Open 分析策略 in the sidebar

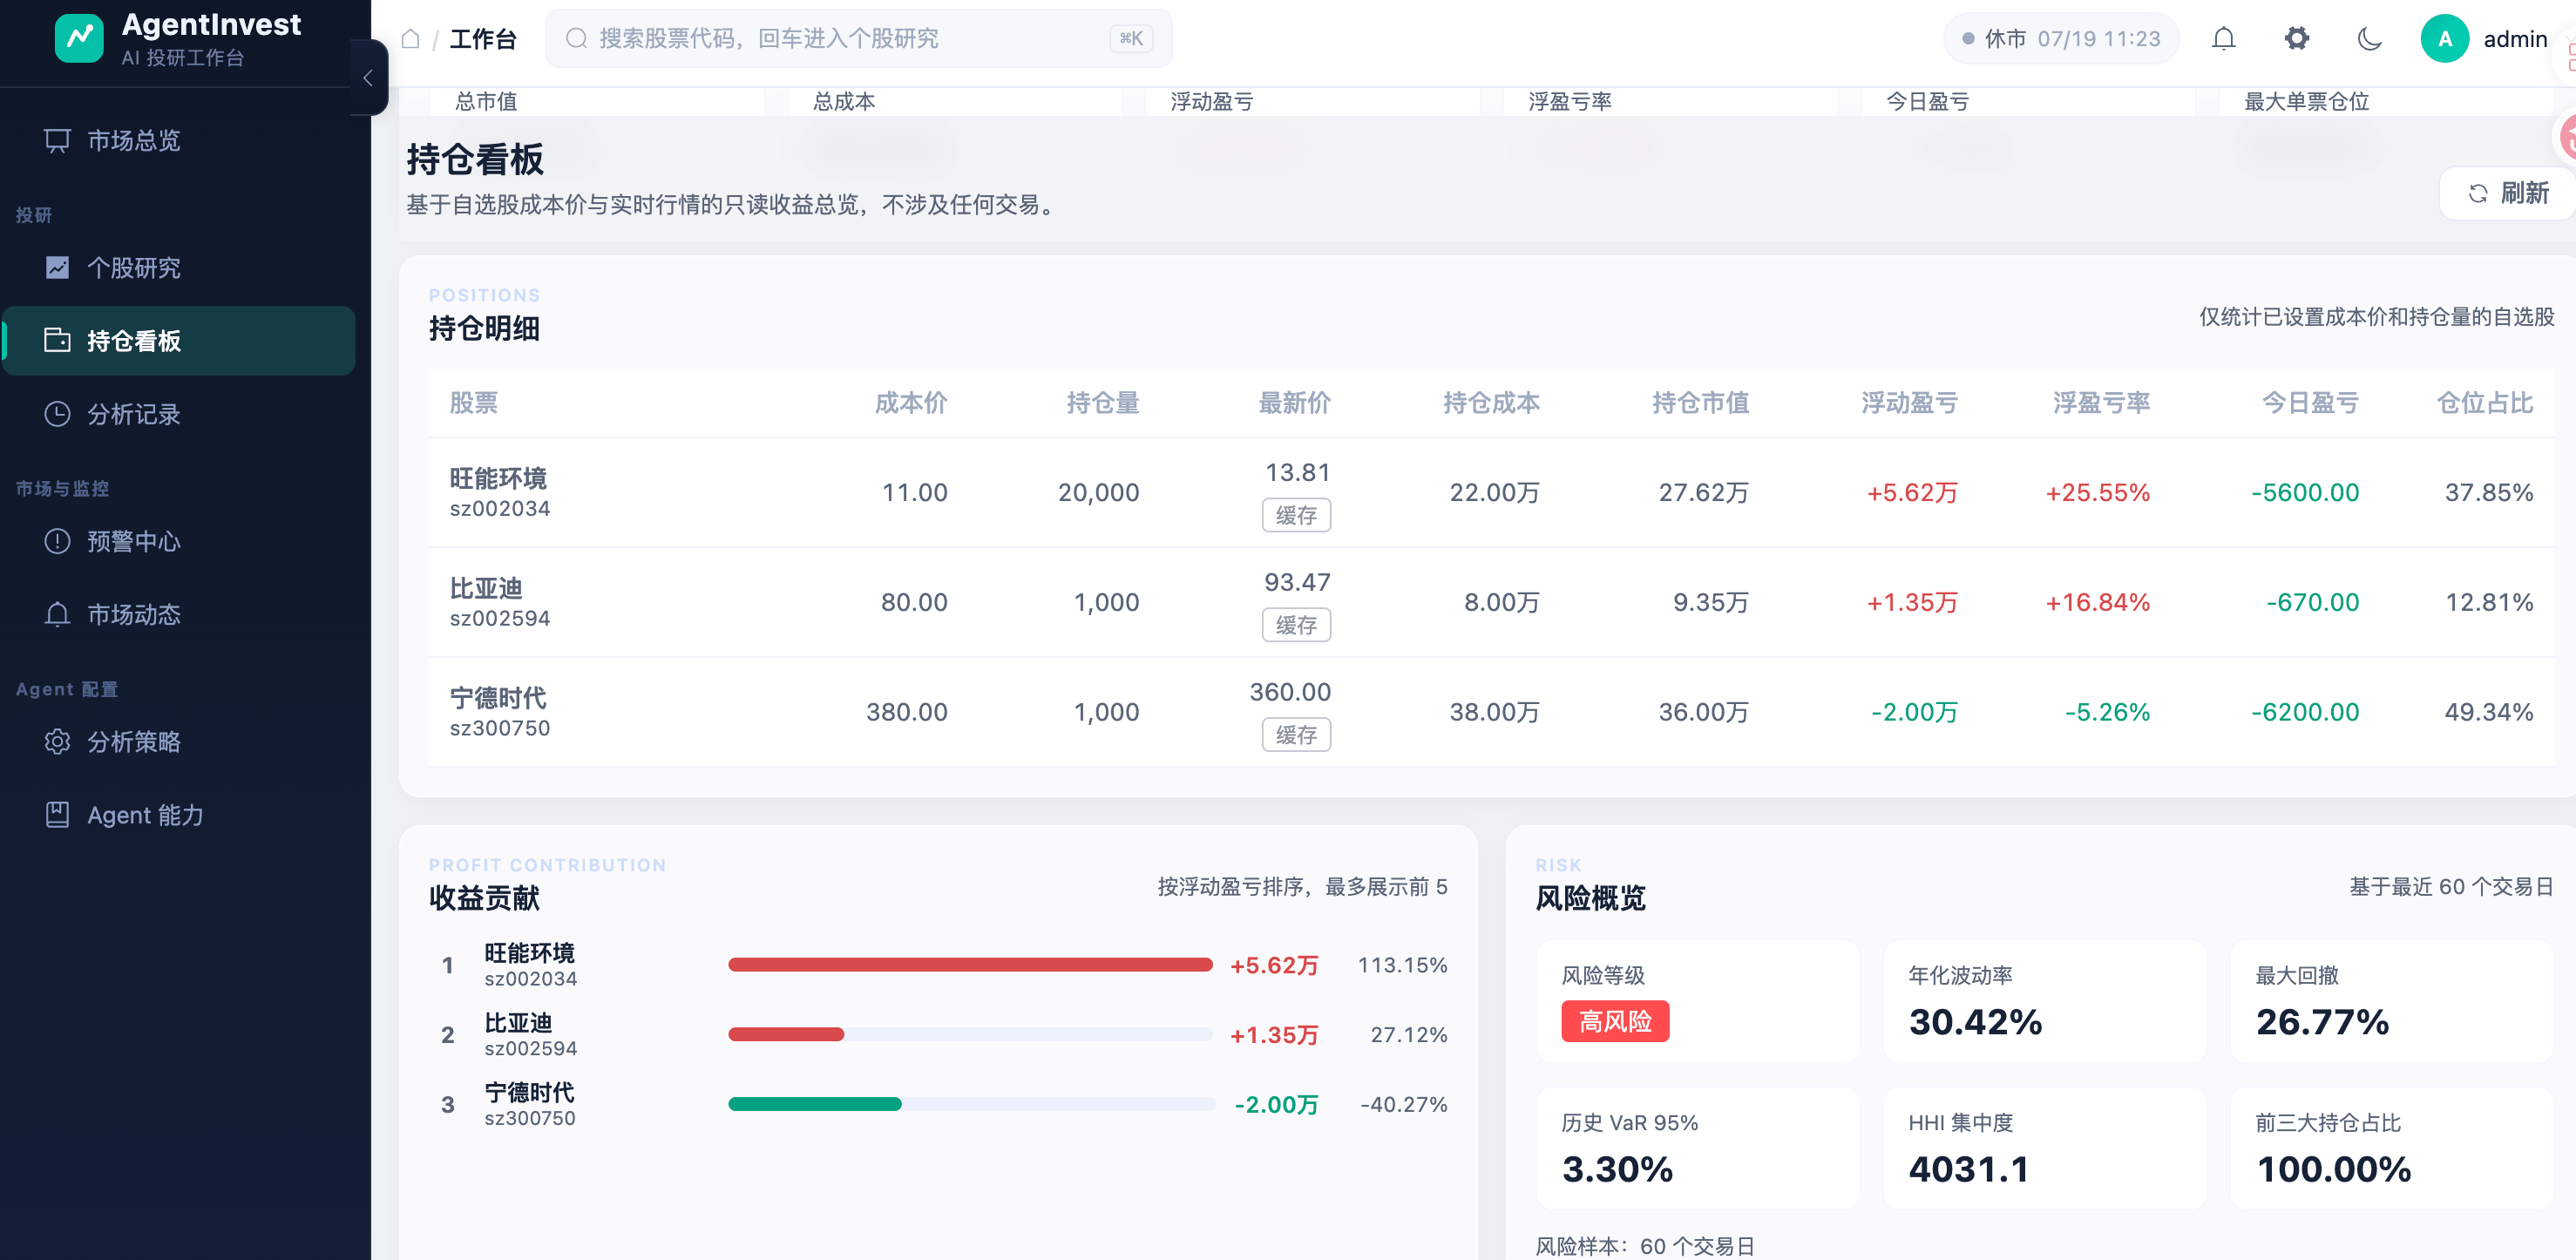coord(178,742)
